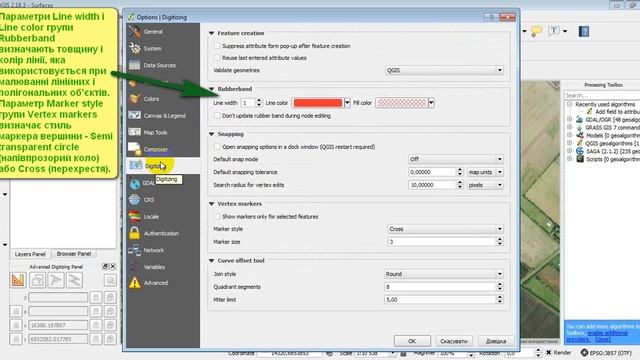Screen dimensions: 640x360
Task: Open the Join style dropdown
Action: [444, 274]
